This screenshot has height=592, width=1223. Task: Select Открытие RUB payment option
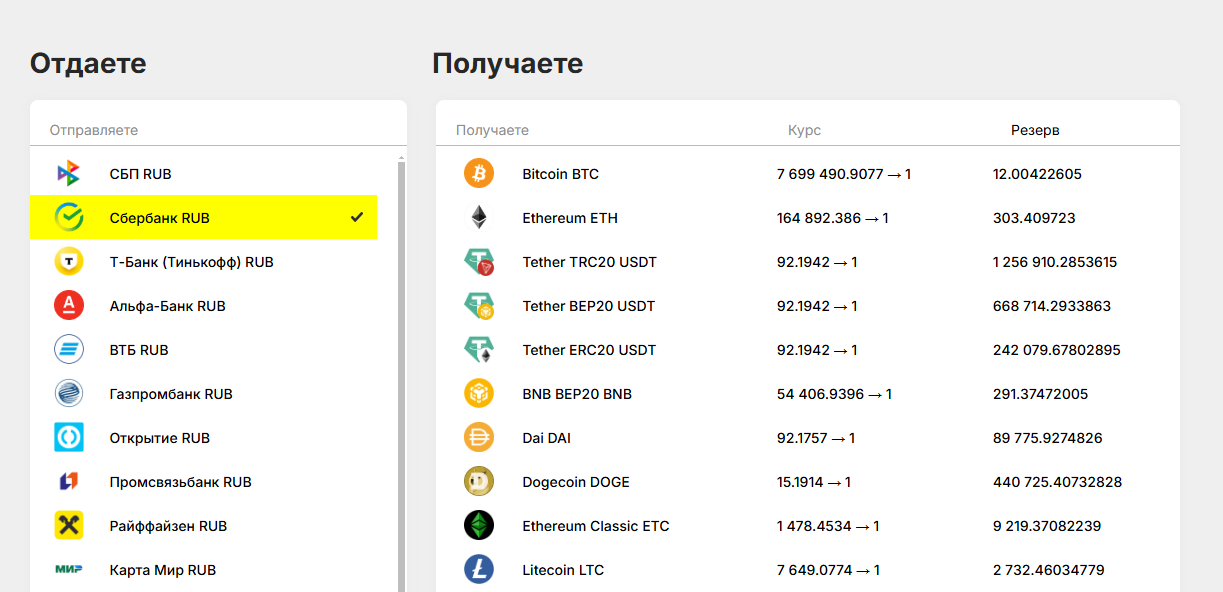tap(204, 438)
